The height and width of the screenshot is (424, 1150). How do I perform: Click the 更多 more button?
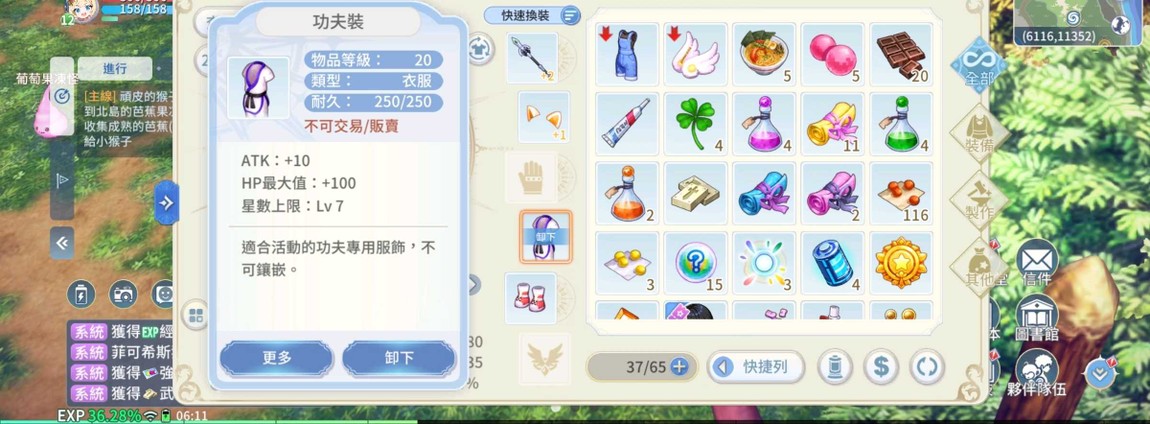point(277,358)
